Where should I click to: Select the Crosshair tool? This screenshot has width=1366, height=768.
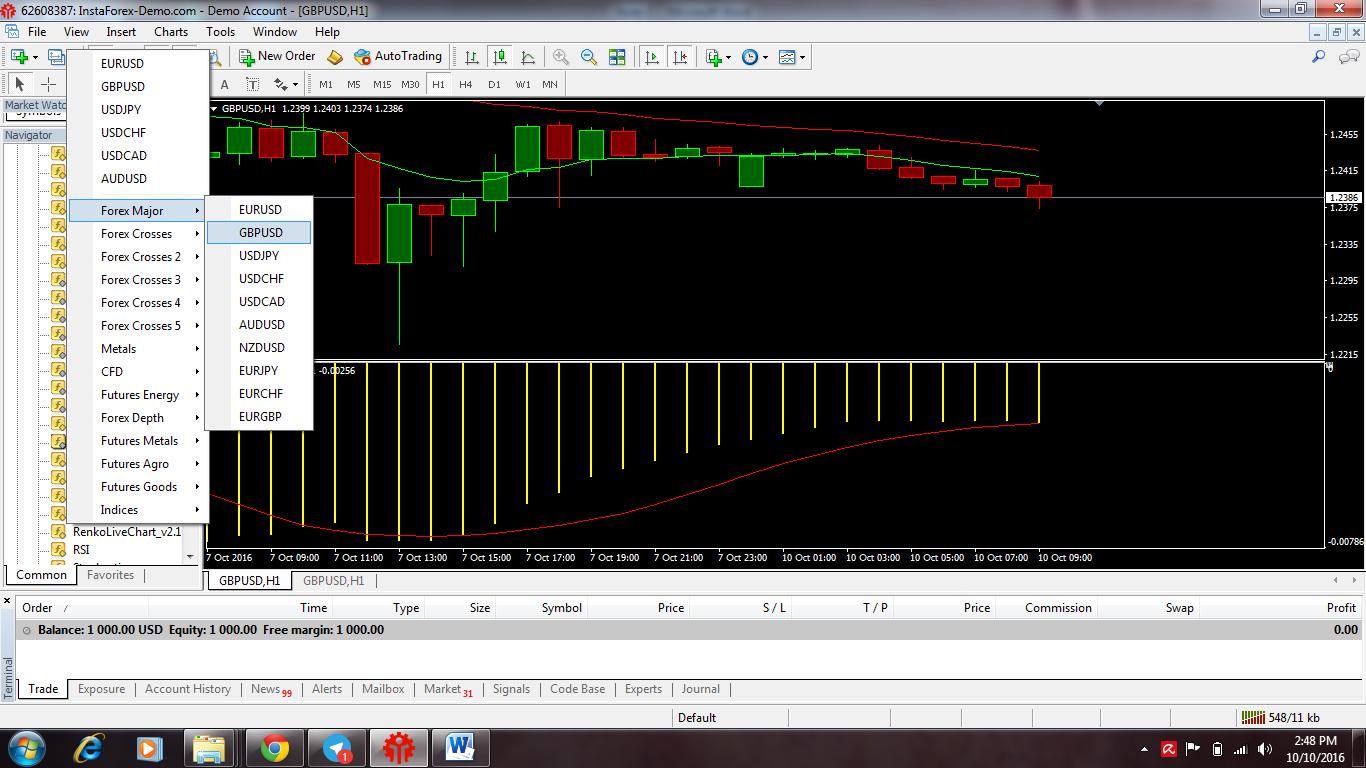(x=49, y=83)
